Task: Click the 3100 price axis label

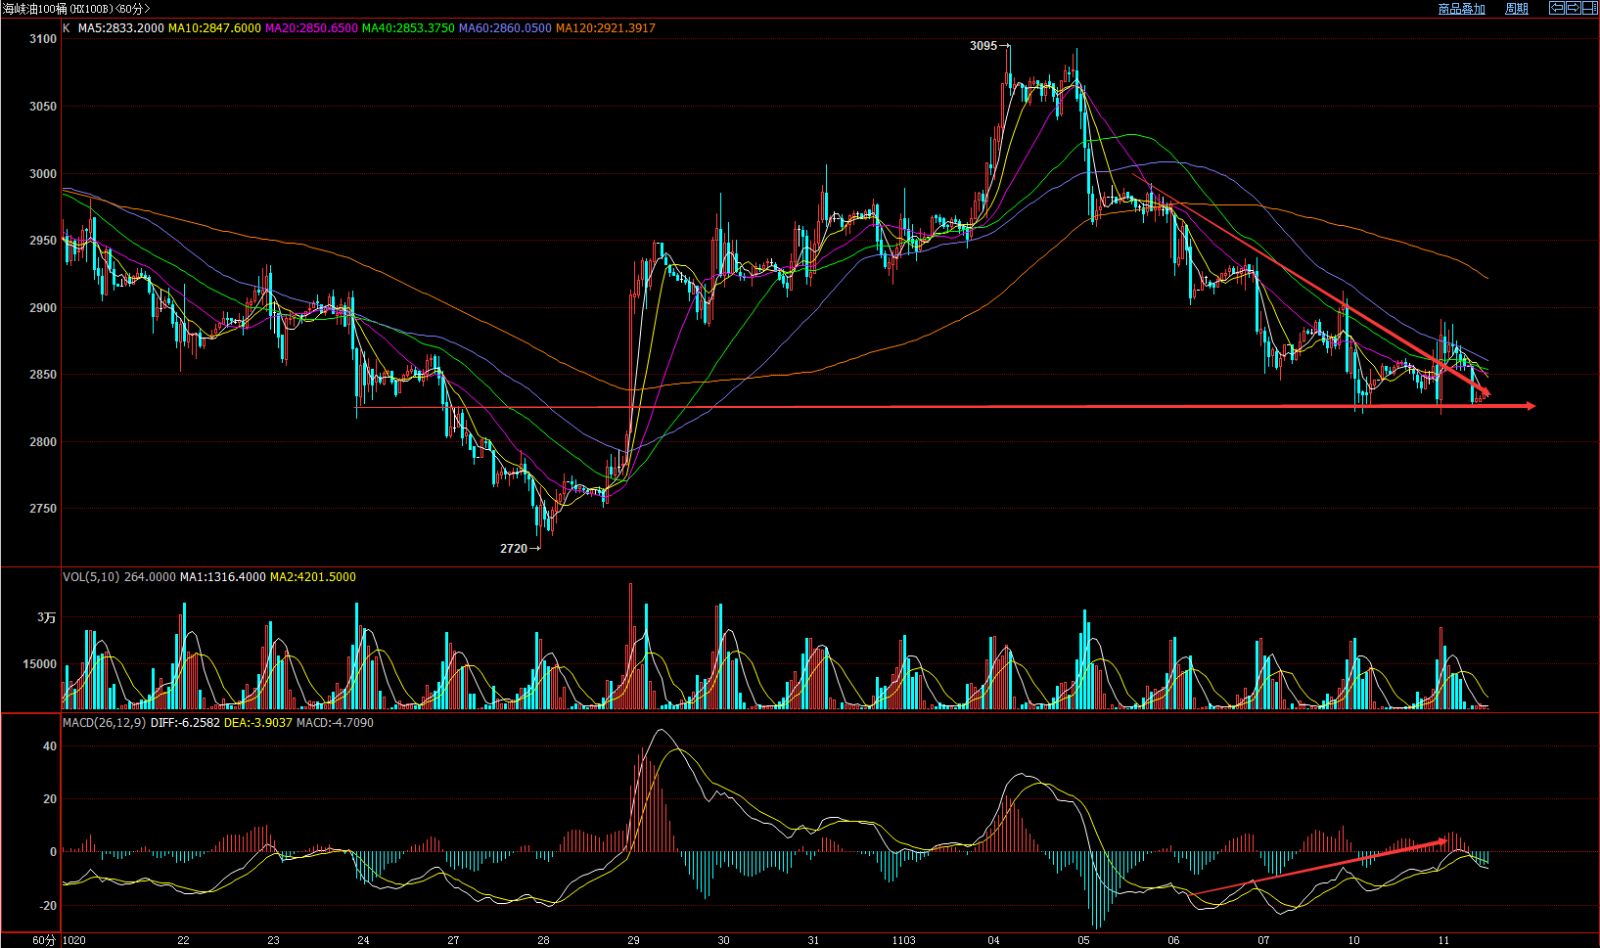Action: click(43, 39)
